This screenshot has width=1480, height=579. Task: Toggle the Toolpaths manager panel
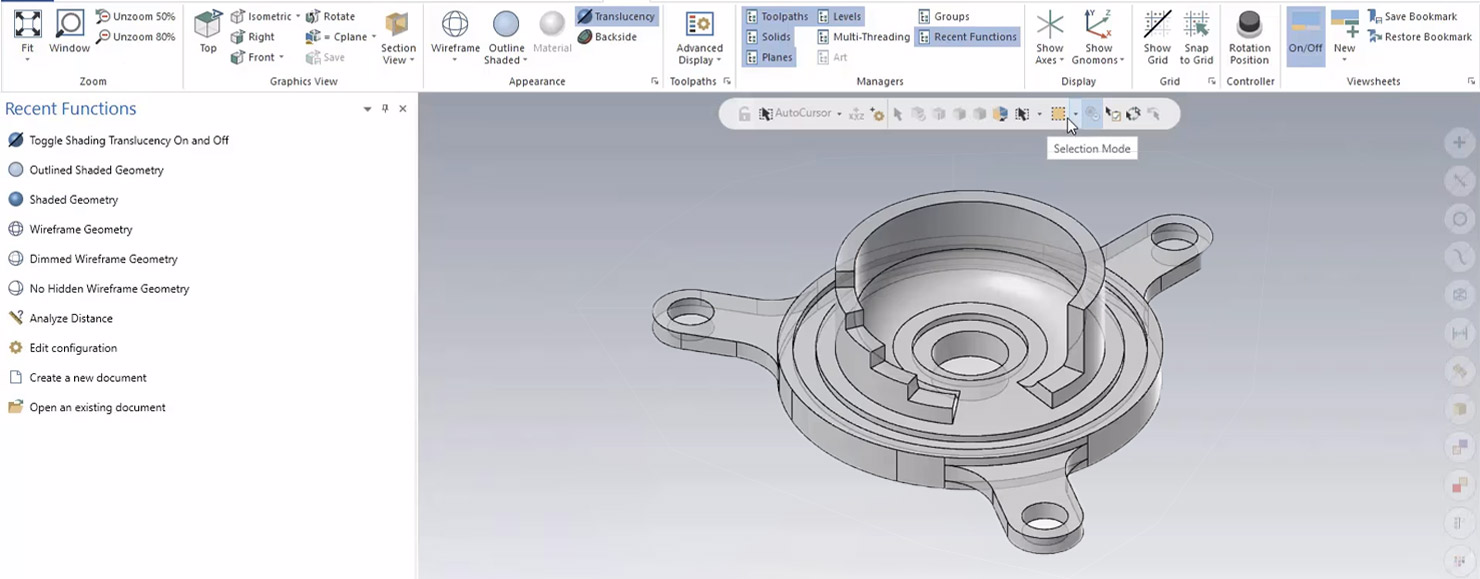(776, 17)
